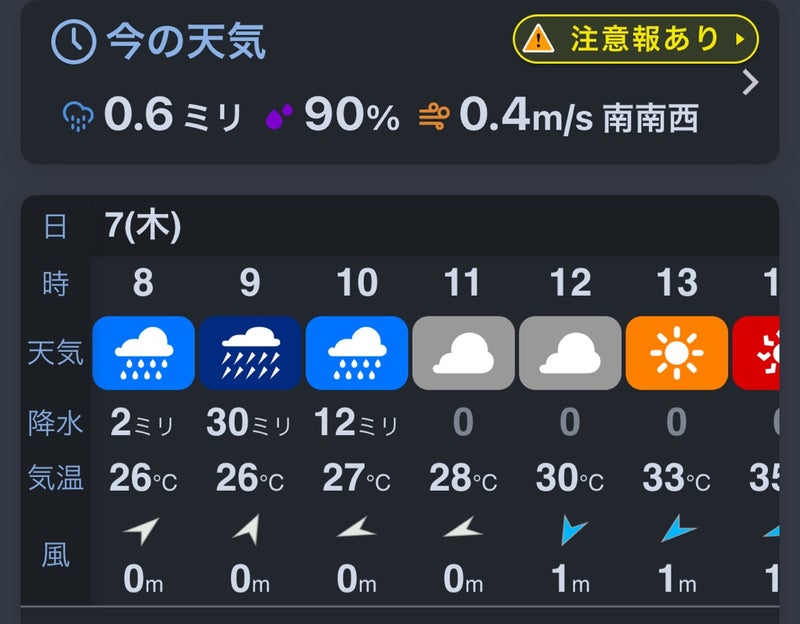The width and height of the screenshot is (800, 624).
Task: Tap the rain icon for 10 o'clock
Action: point(357,353)
